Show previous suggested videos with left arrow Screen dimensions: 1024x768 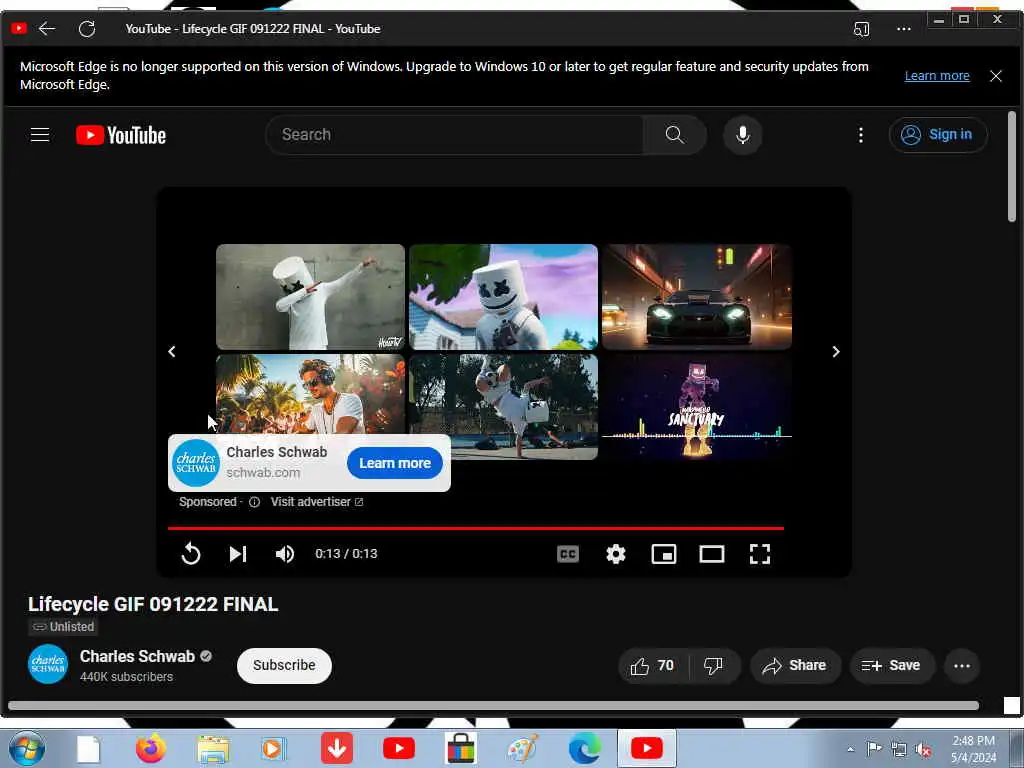(172, 351)
